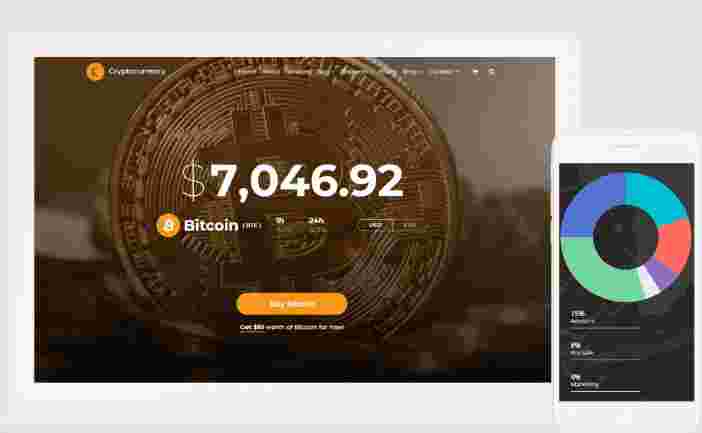Viewport: 702px width, 433px height.
Task: Click the orange Cryptocurrency logo icon
Action: pos(95,72)
